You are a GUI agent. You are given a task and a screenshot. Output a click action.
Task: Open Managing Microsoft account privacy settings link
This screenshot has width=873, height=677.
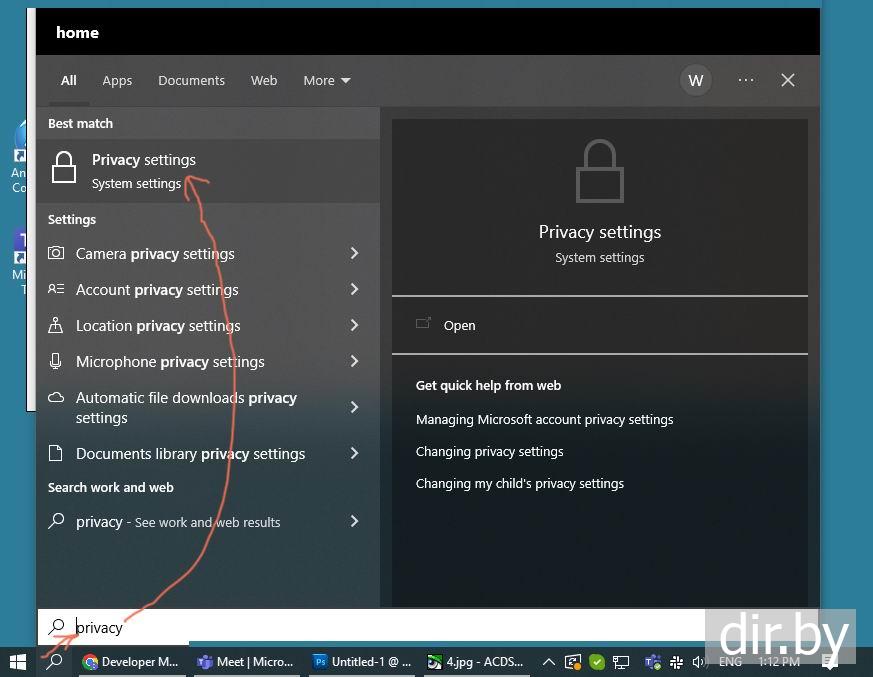coord(544,420)
